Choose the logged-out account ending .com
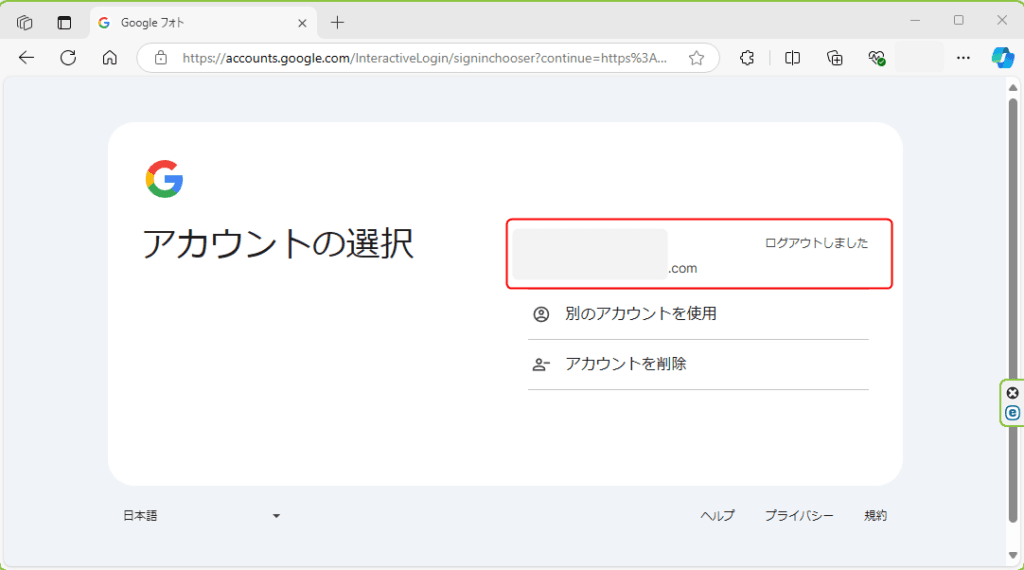1024x570 pixels. tap(699, 254)
